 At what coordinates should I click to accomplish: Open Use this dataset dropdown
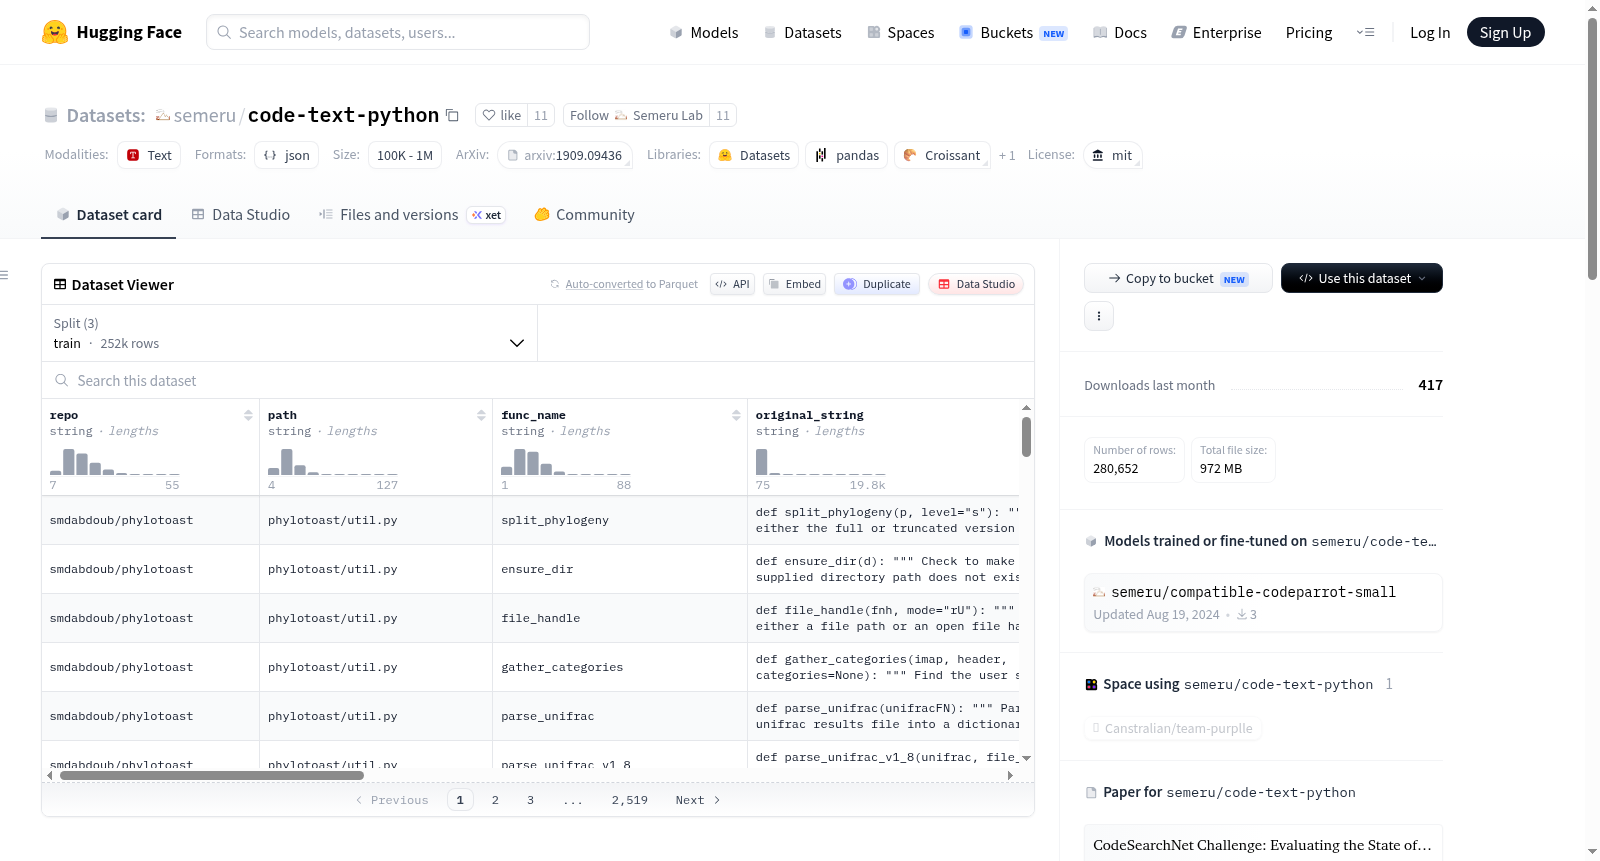point(1362,278)
